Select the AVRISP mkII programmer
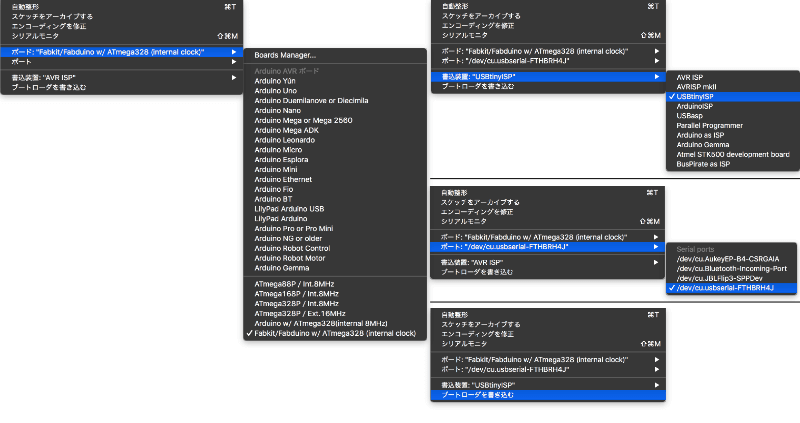Image resolution: width=800 pixels, height=423 pixels. [733, 87]
